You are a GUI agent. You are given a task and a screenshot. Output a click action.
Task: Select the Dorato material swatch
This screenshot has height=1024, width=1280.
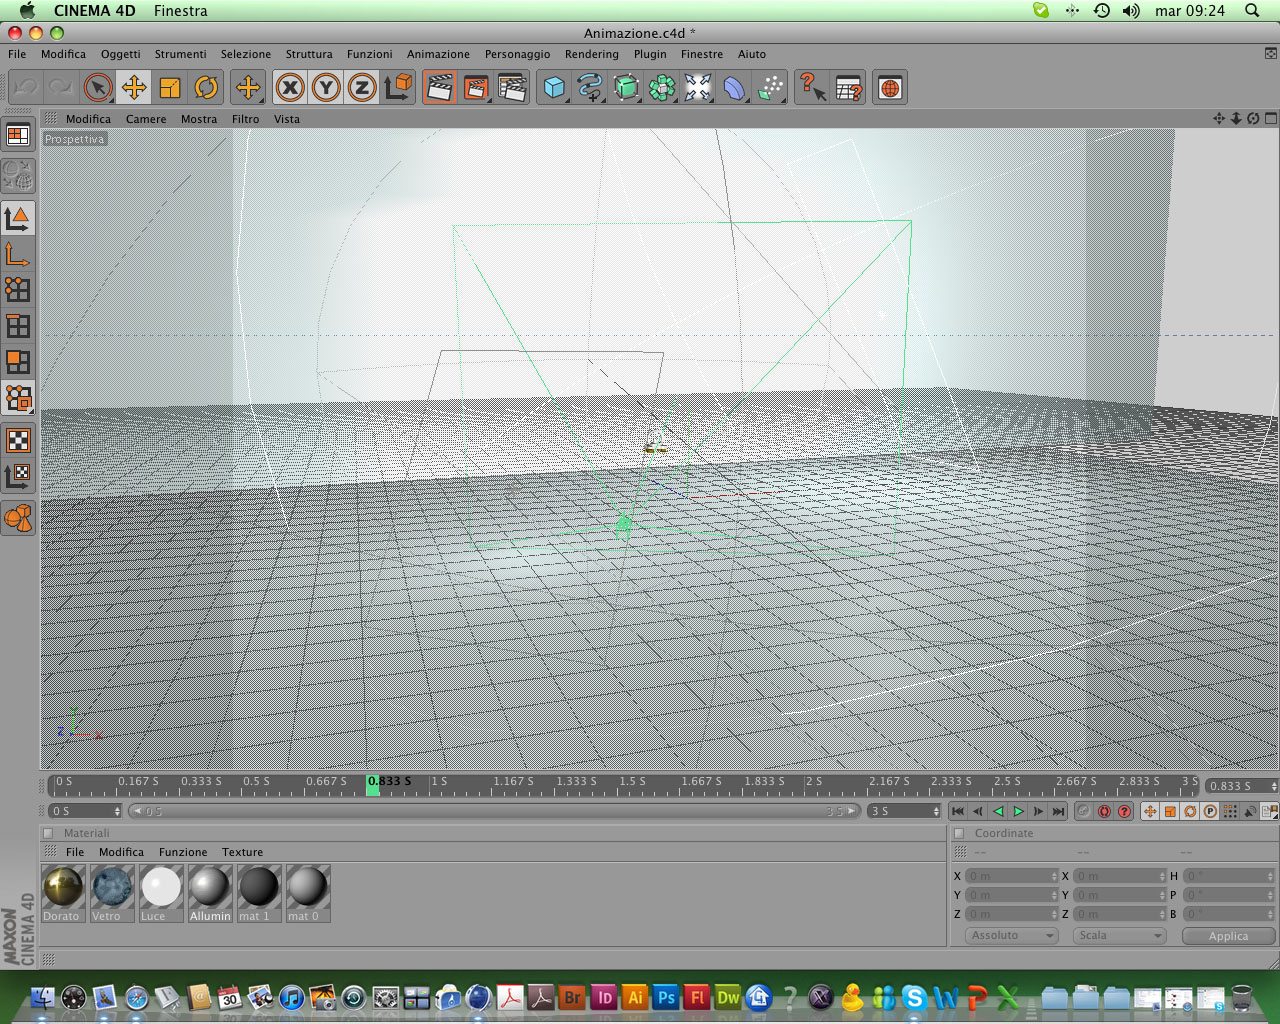pos(62,893)
